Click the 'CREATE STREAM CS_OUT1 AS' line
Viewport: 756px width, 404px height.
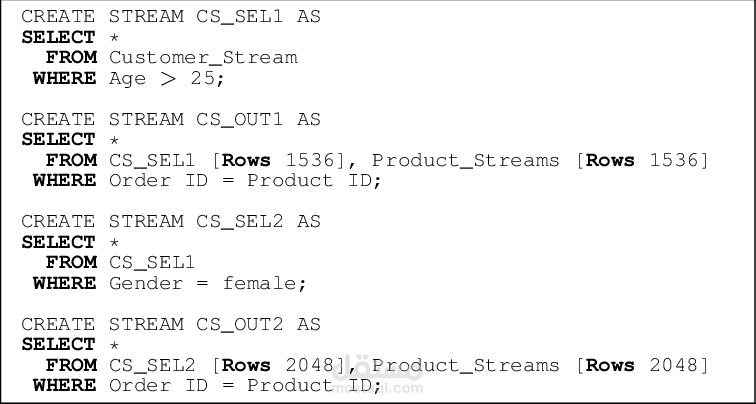[x=171, y=119]
